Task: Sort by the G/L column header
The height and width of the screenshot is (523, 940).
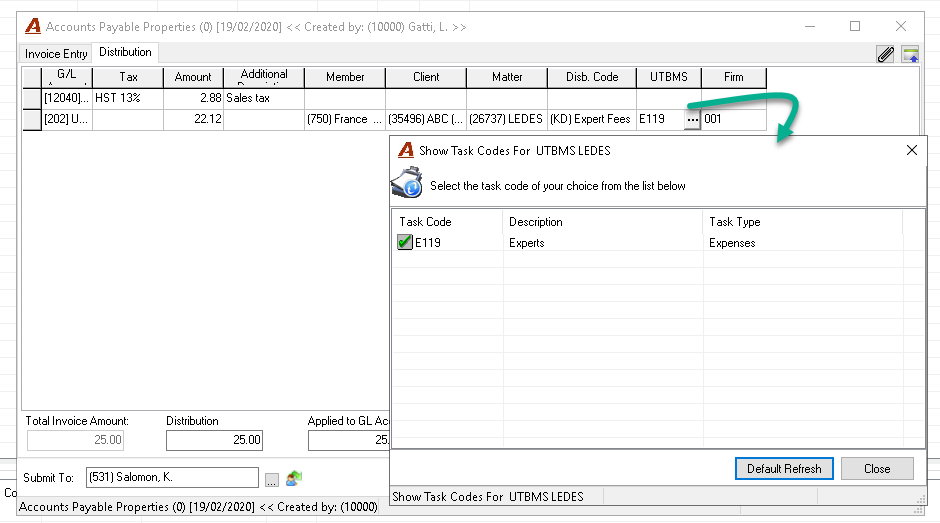Action: pyautogui.click(x=67, y=77)
